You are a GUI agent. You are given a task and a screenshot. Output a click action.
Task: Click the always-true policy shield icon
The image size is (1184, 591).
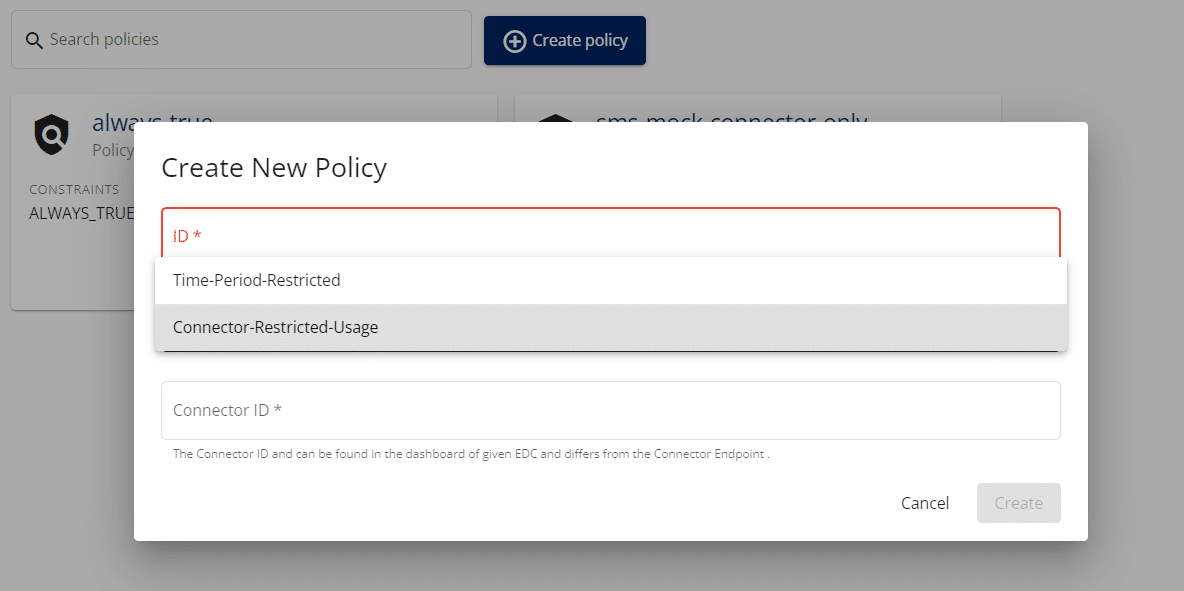[51, 134]
